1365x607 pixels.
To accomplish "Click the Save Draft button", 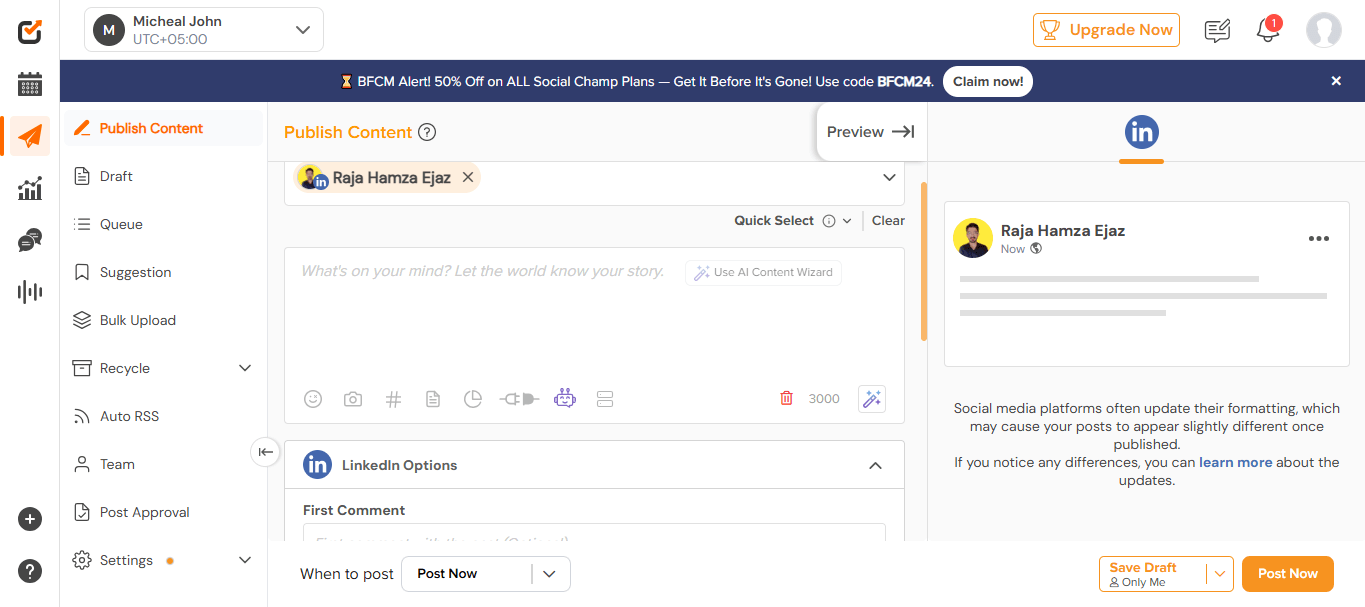I will tap(1153, 574).
